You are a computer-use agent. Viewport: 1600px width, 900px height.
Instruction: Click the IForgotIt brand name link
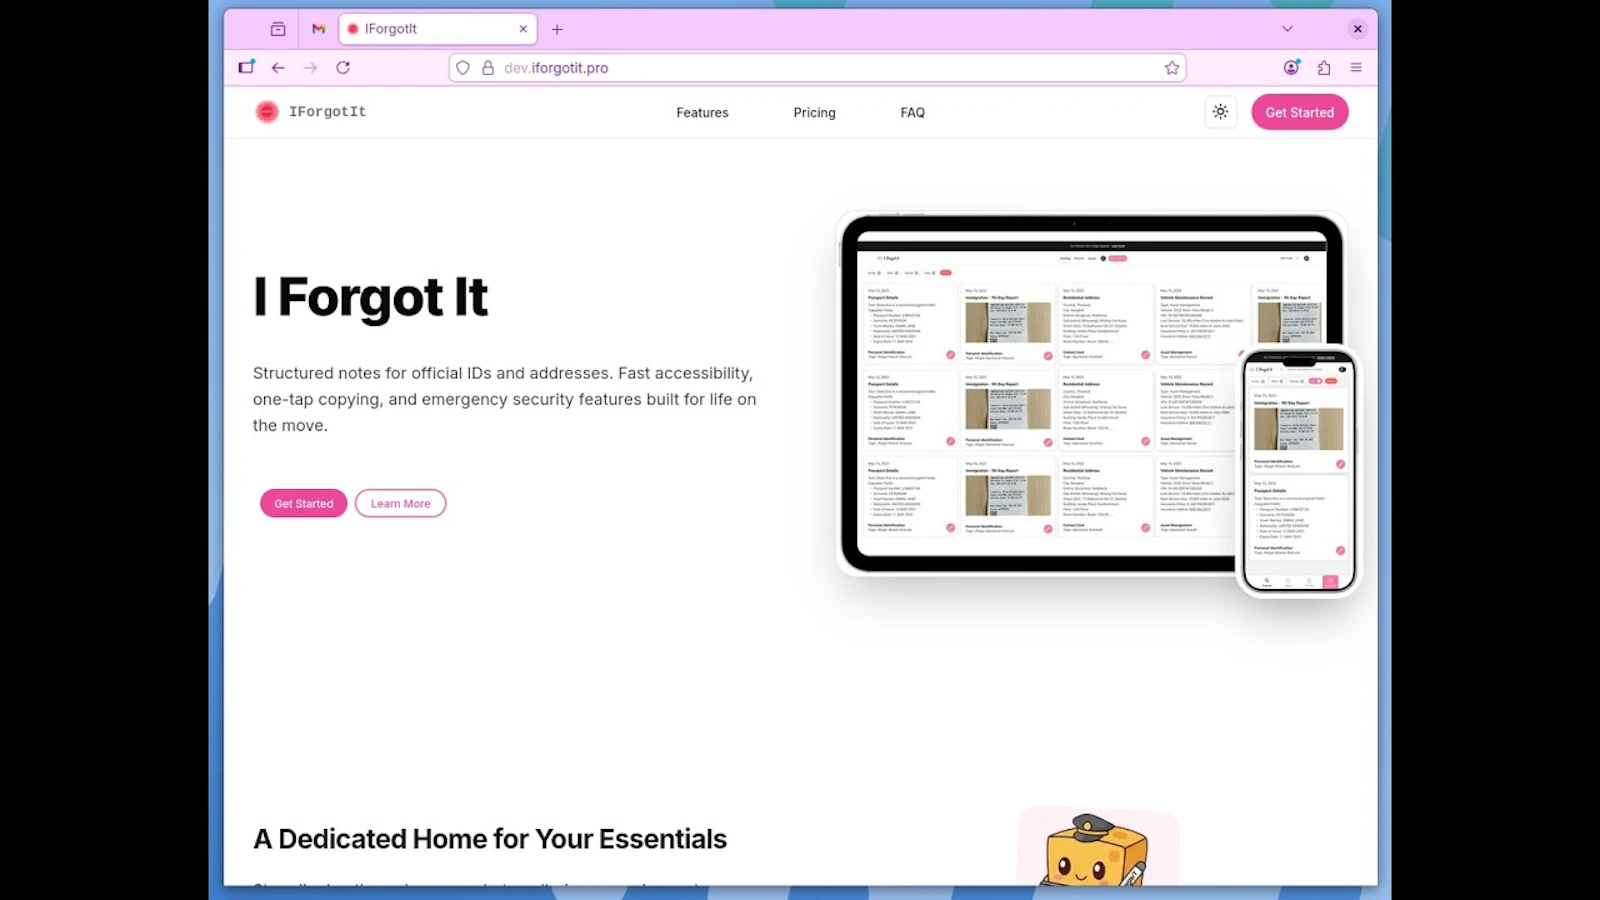click(327, 112)
